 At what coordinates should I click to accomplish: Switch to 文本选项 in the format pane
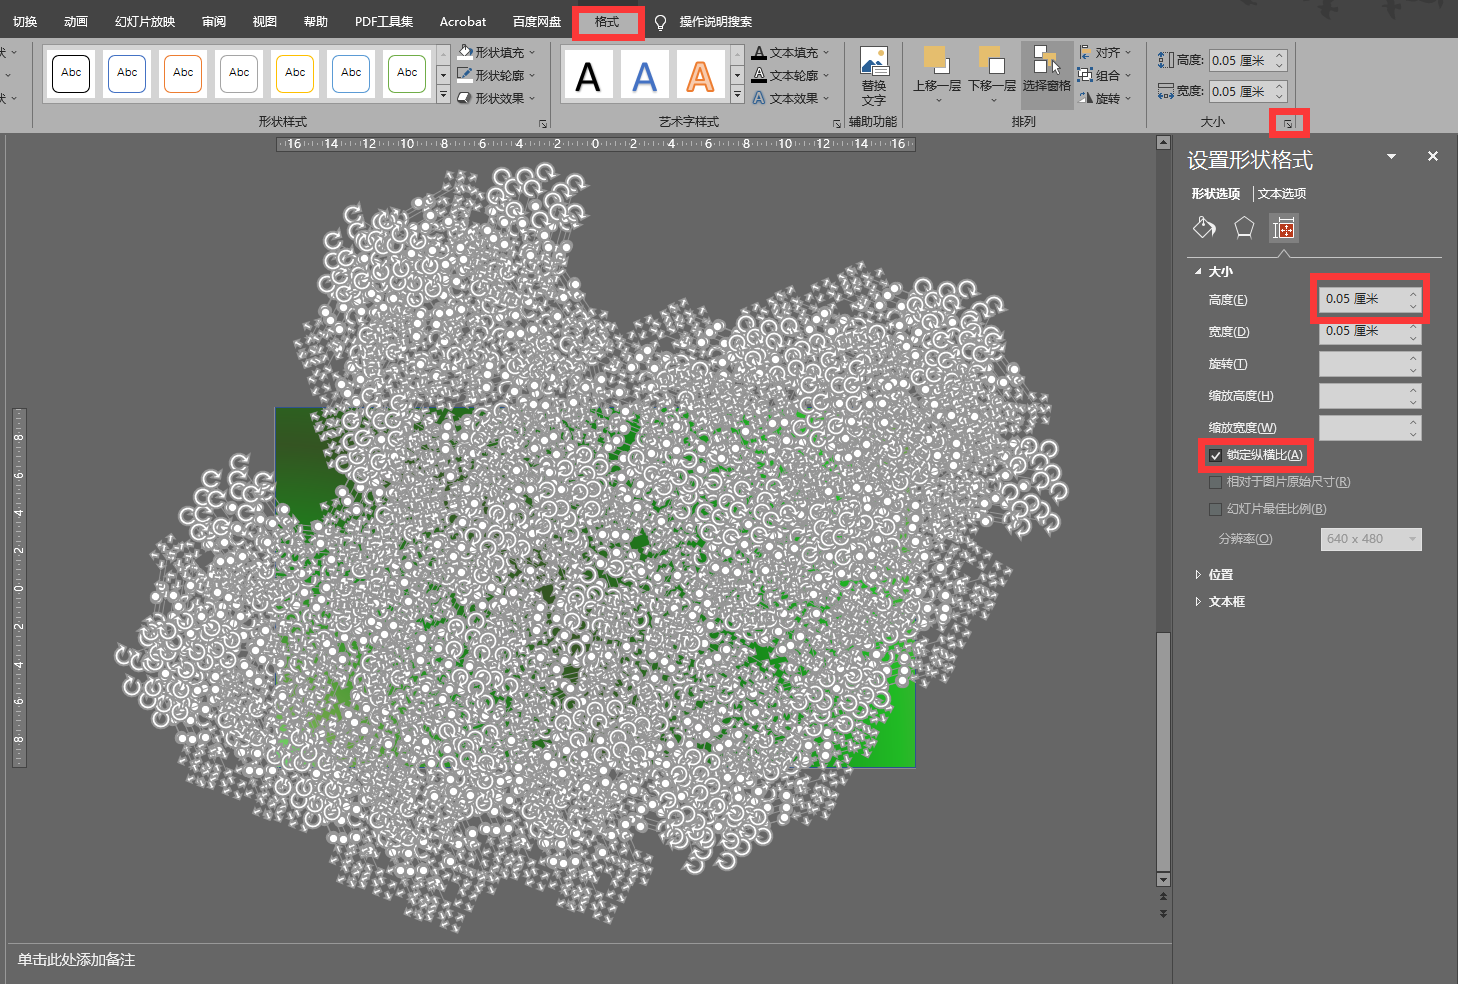point(1281,194)
